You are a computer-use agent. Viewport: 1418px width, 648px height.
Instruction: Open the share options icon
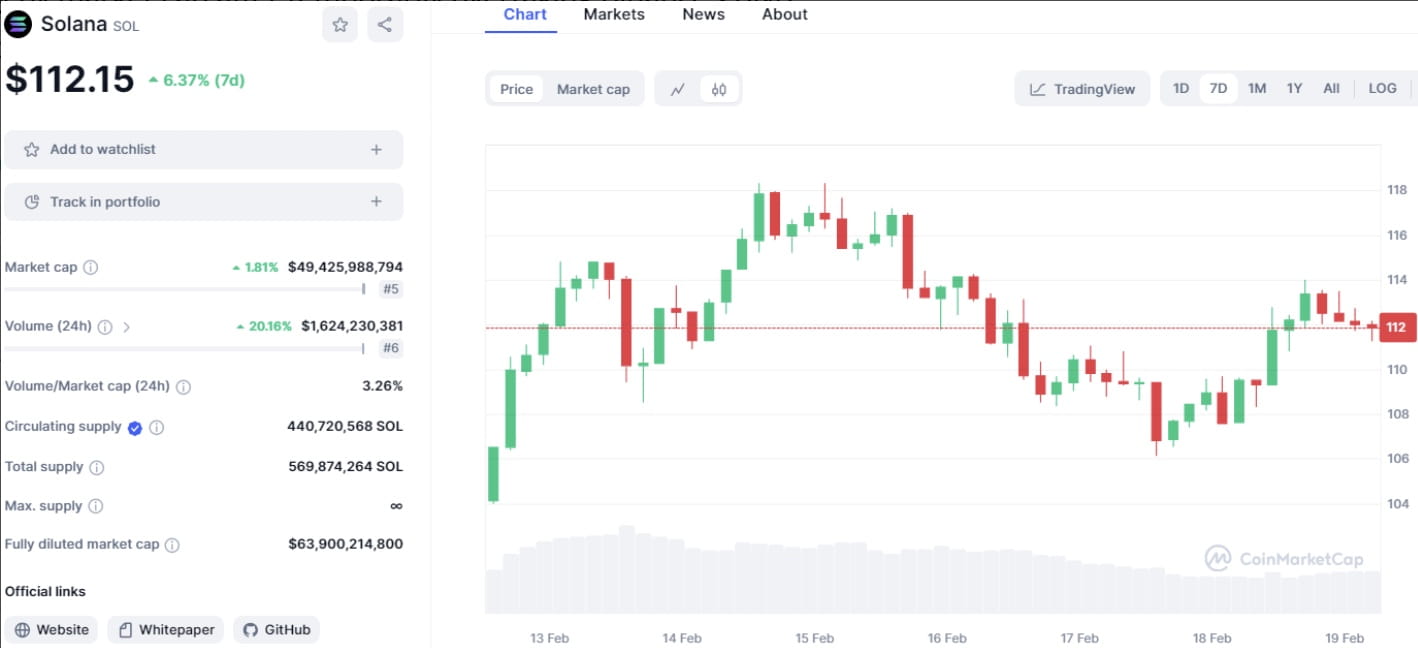[385, 24]
